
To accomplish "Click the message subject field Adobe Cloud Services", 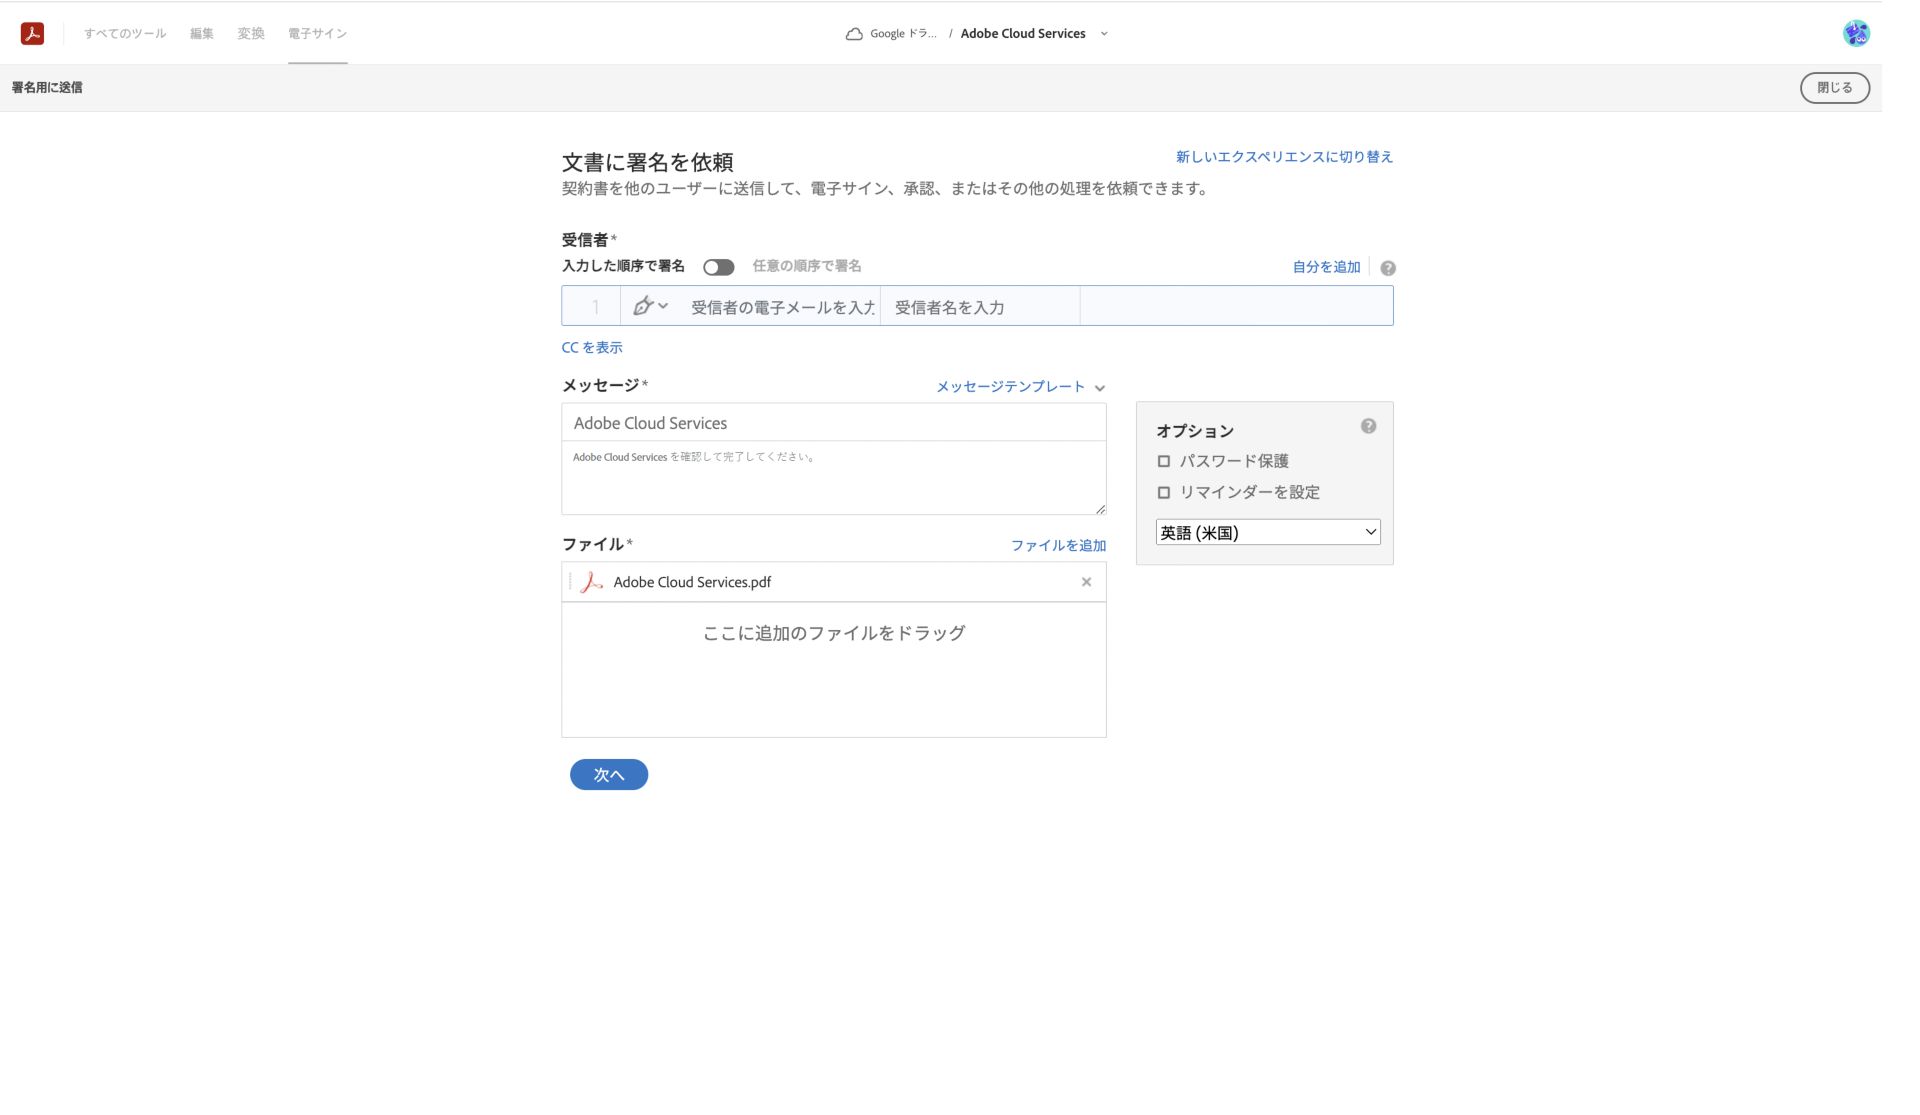I will click(x=833, y=423).
